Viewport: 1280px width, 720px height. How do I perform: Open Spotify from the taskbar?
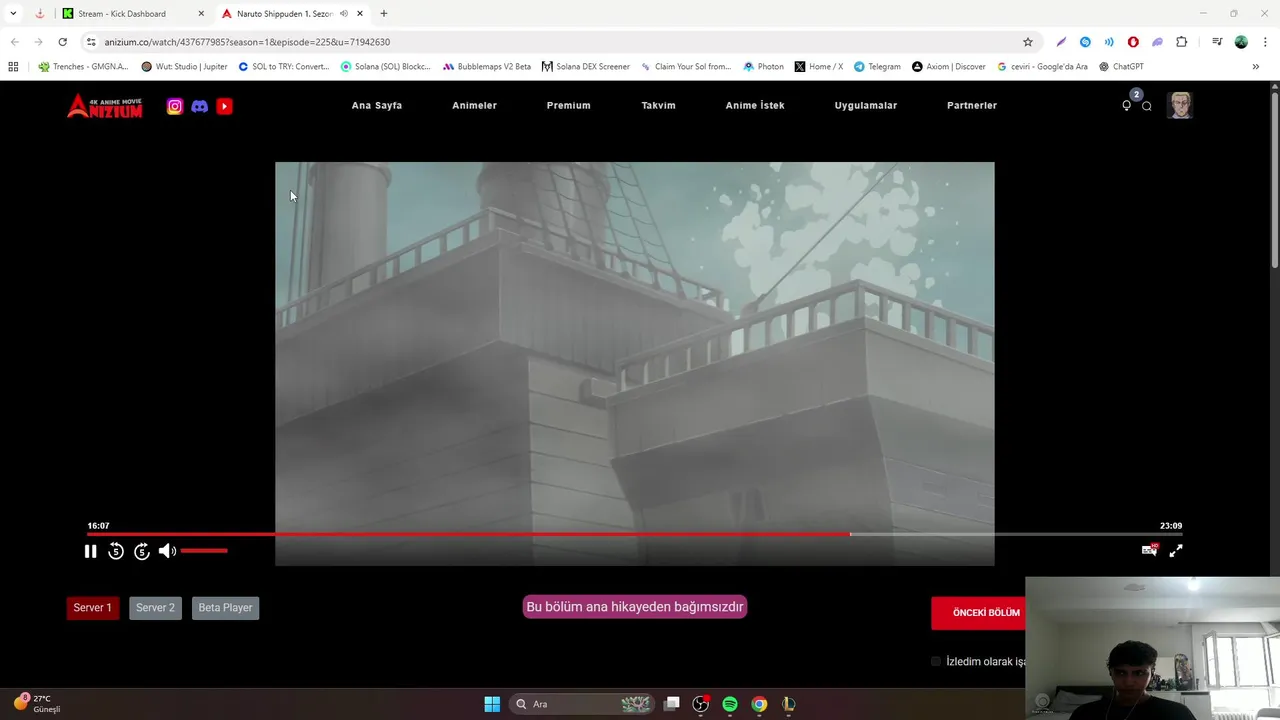tap(730, 704)
